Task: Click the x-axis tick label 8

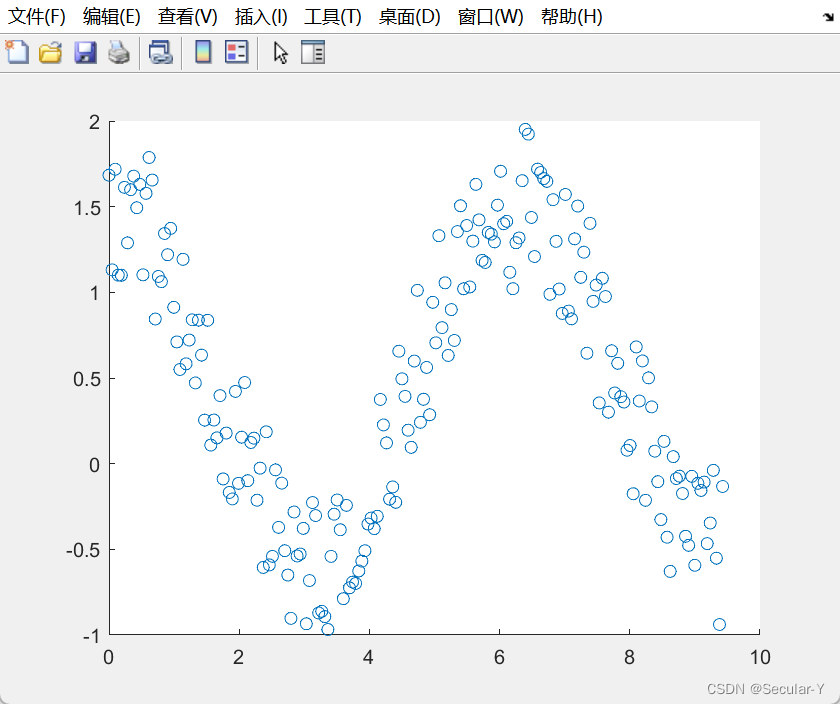Action: (629, 657)
